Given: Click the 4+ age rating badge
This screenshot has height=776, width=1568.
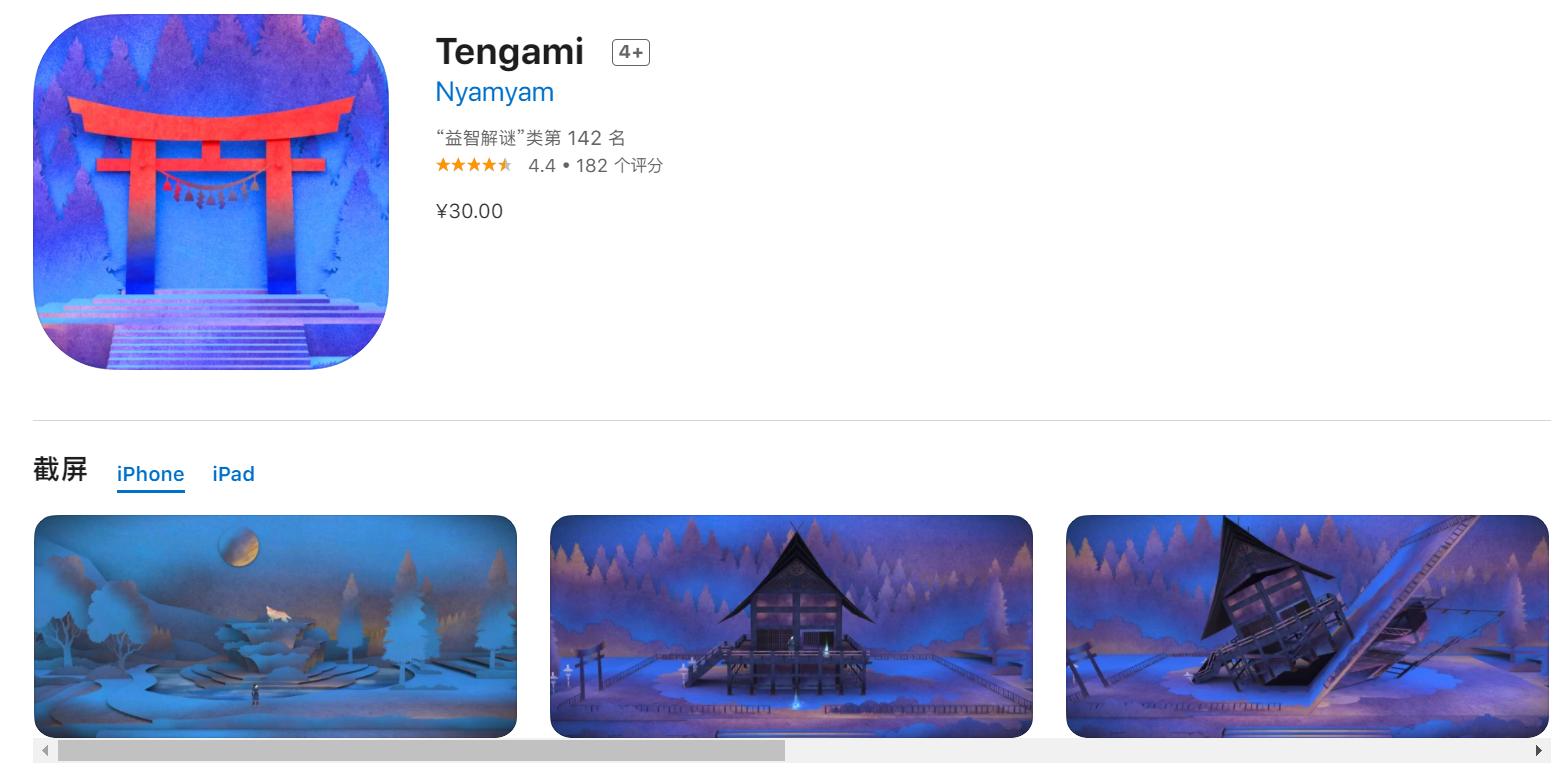Looking at the screenshot, I should click(631, 52).
